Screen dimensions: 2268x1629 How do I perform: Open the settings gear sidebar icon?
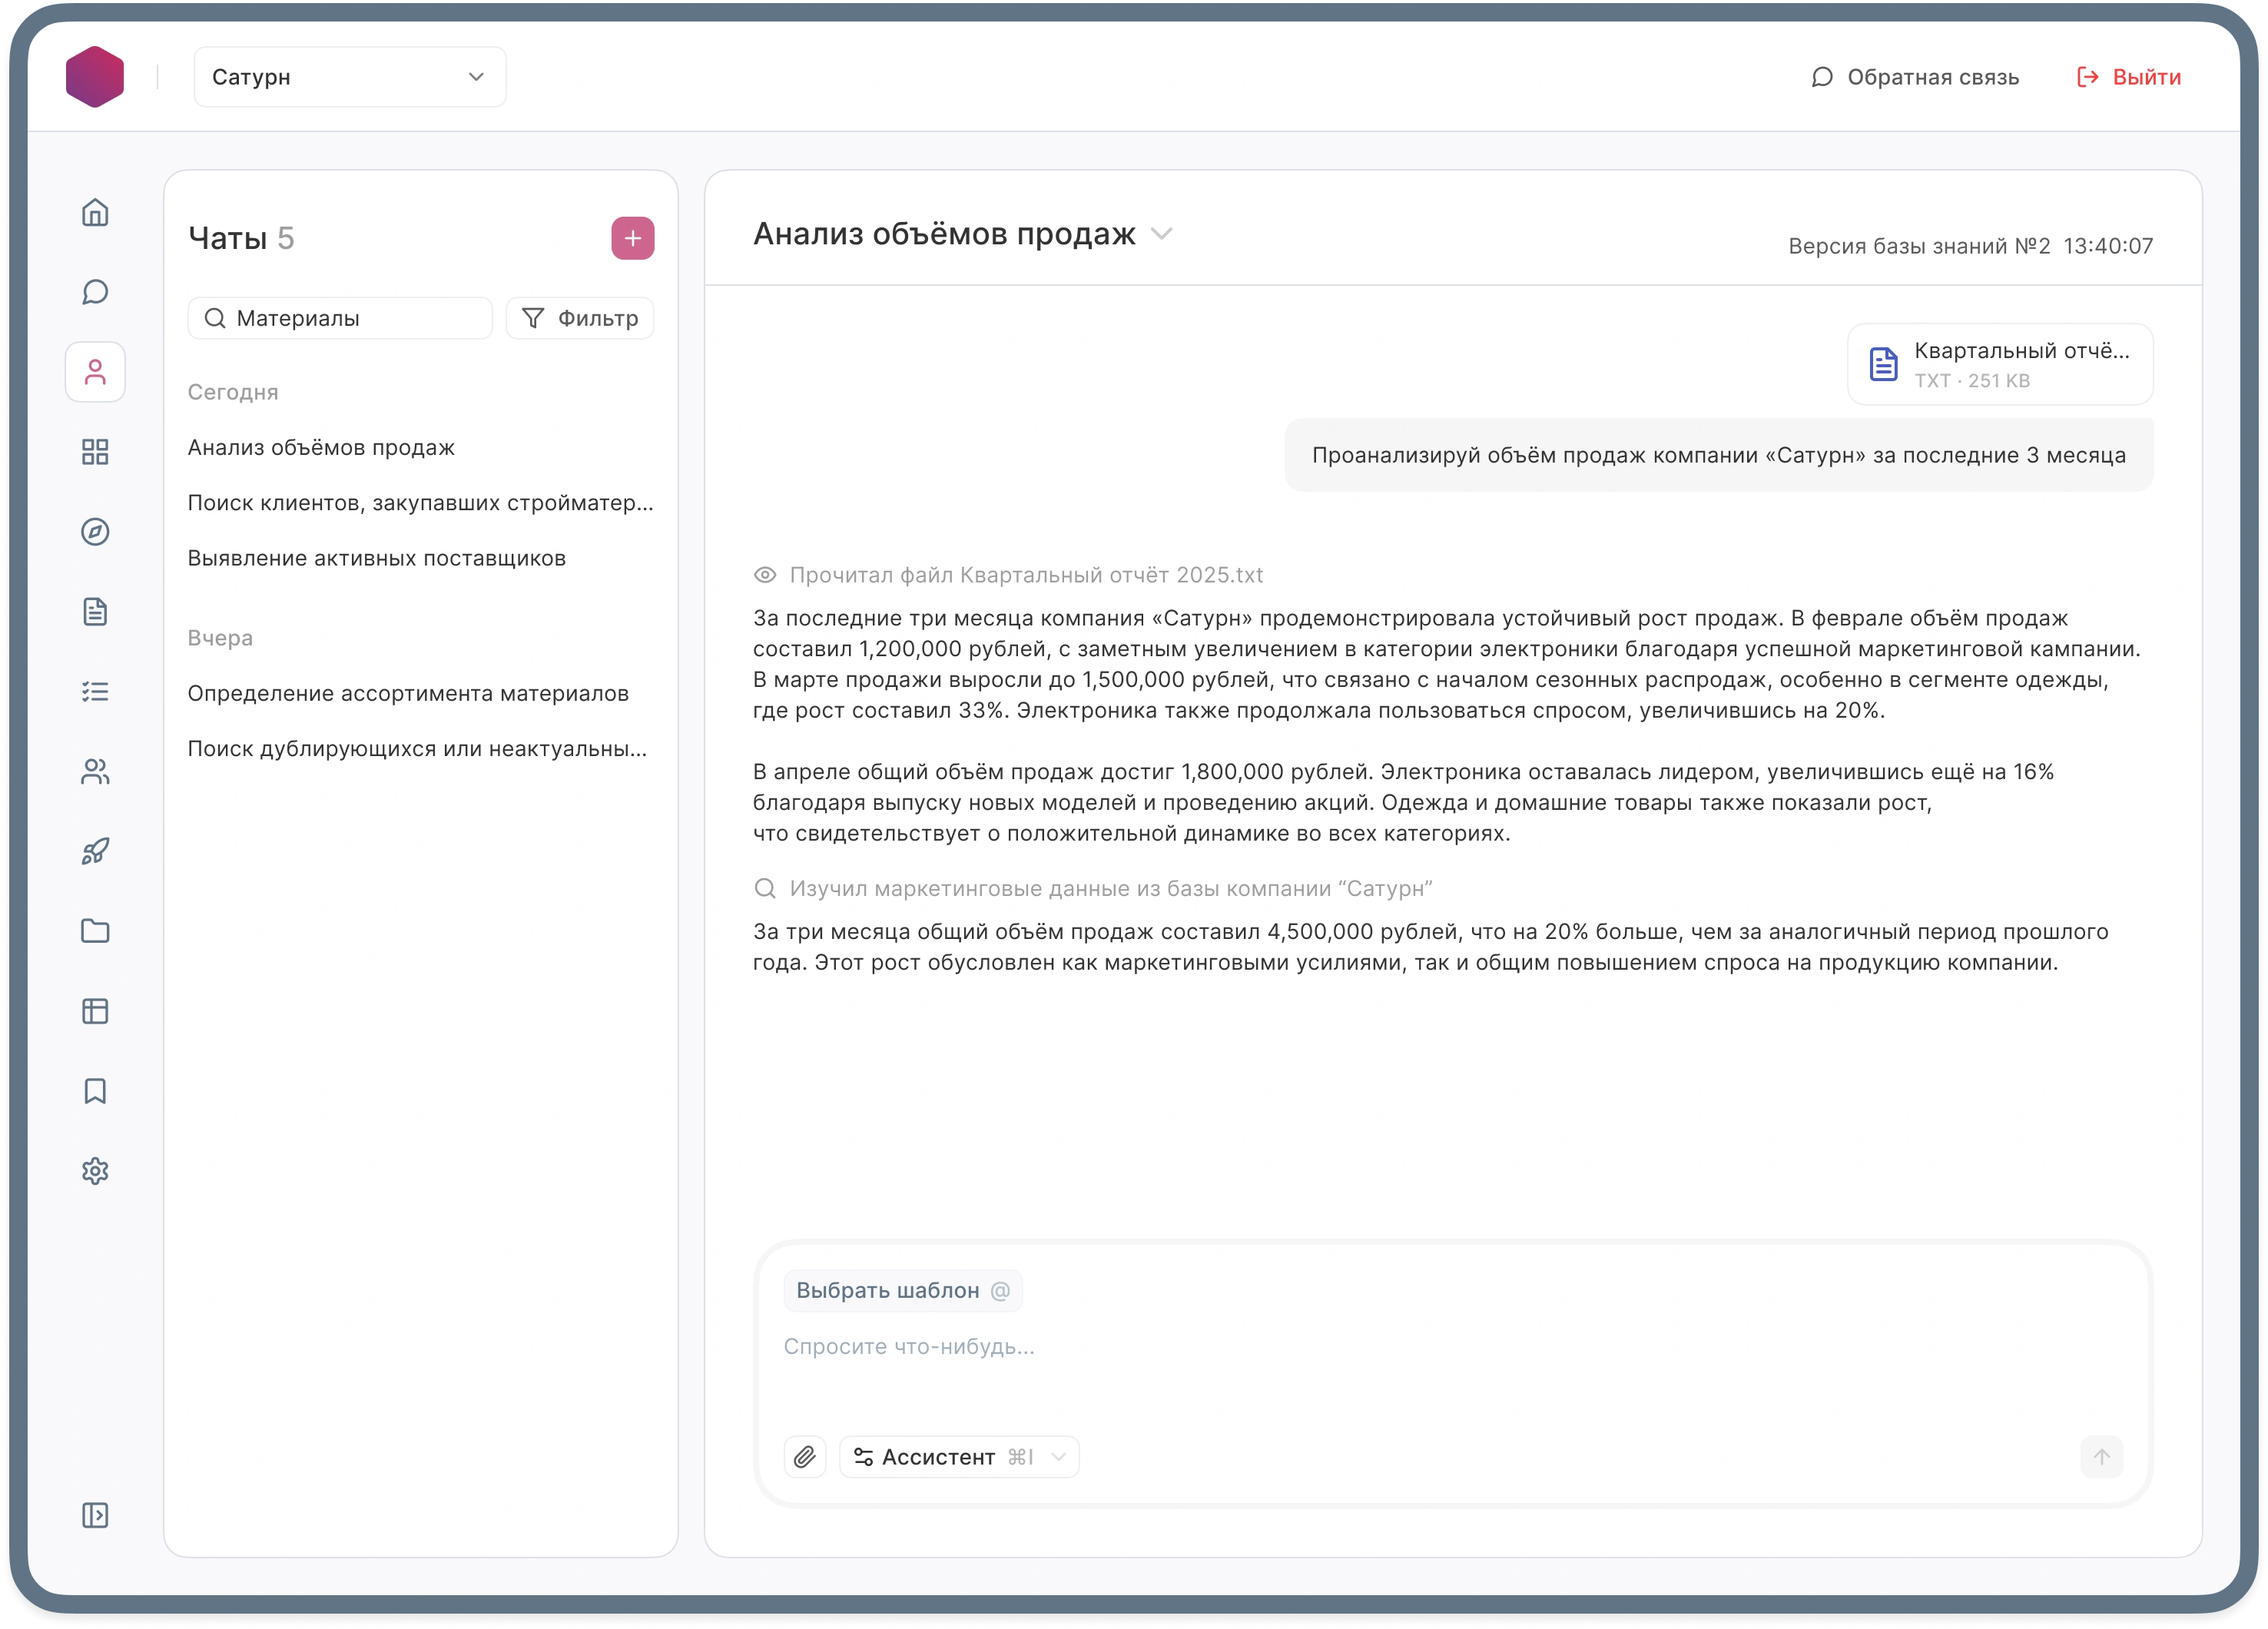pyautogui.click(x=95, y=1172)
